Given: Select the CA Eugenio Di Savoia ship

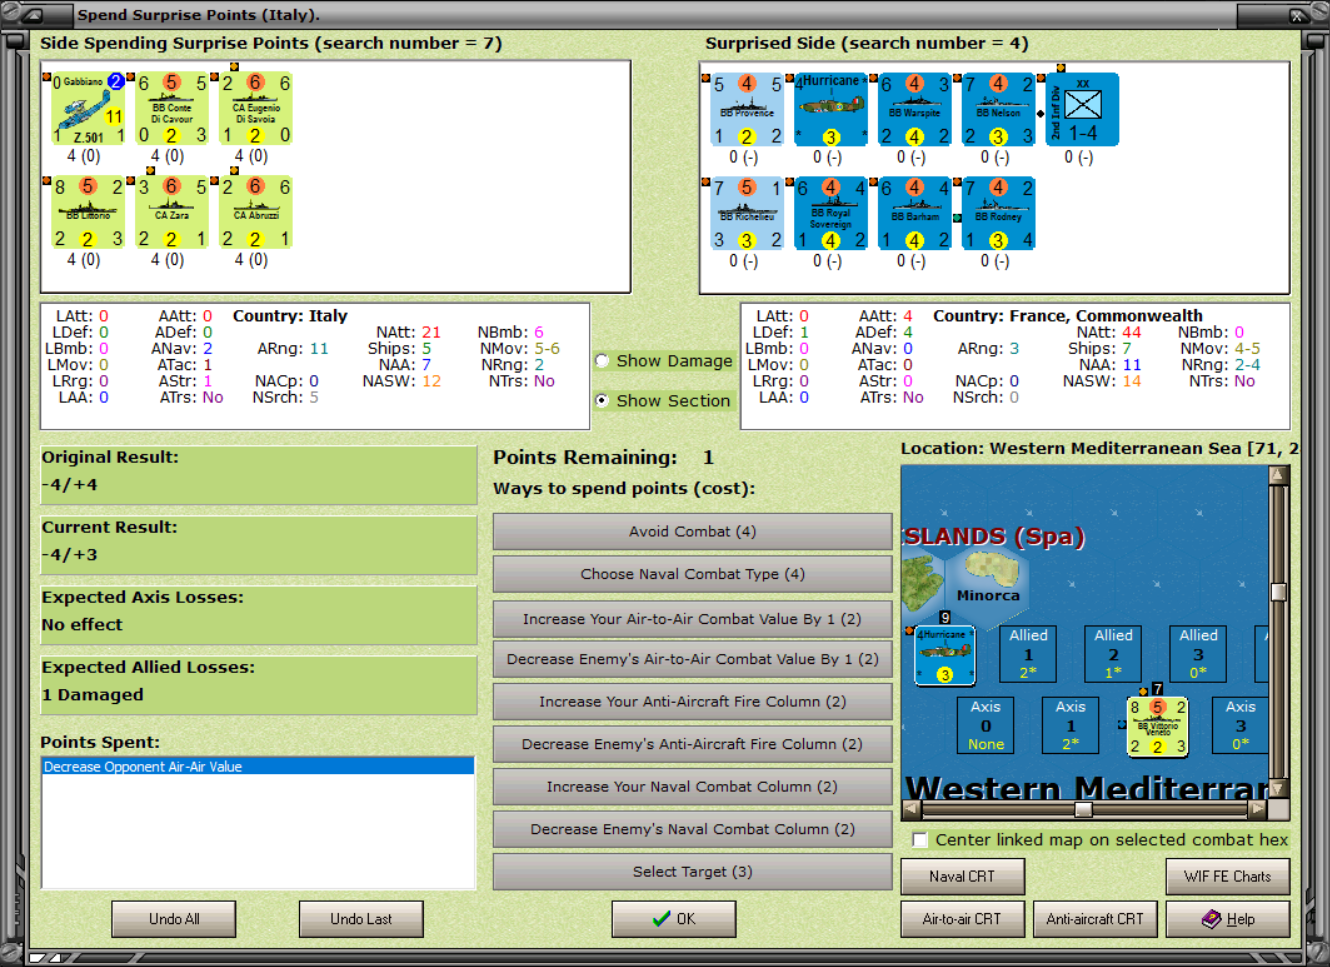Looking at the screenshot, I should coord(256,109).
